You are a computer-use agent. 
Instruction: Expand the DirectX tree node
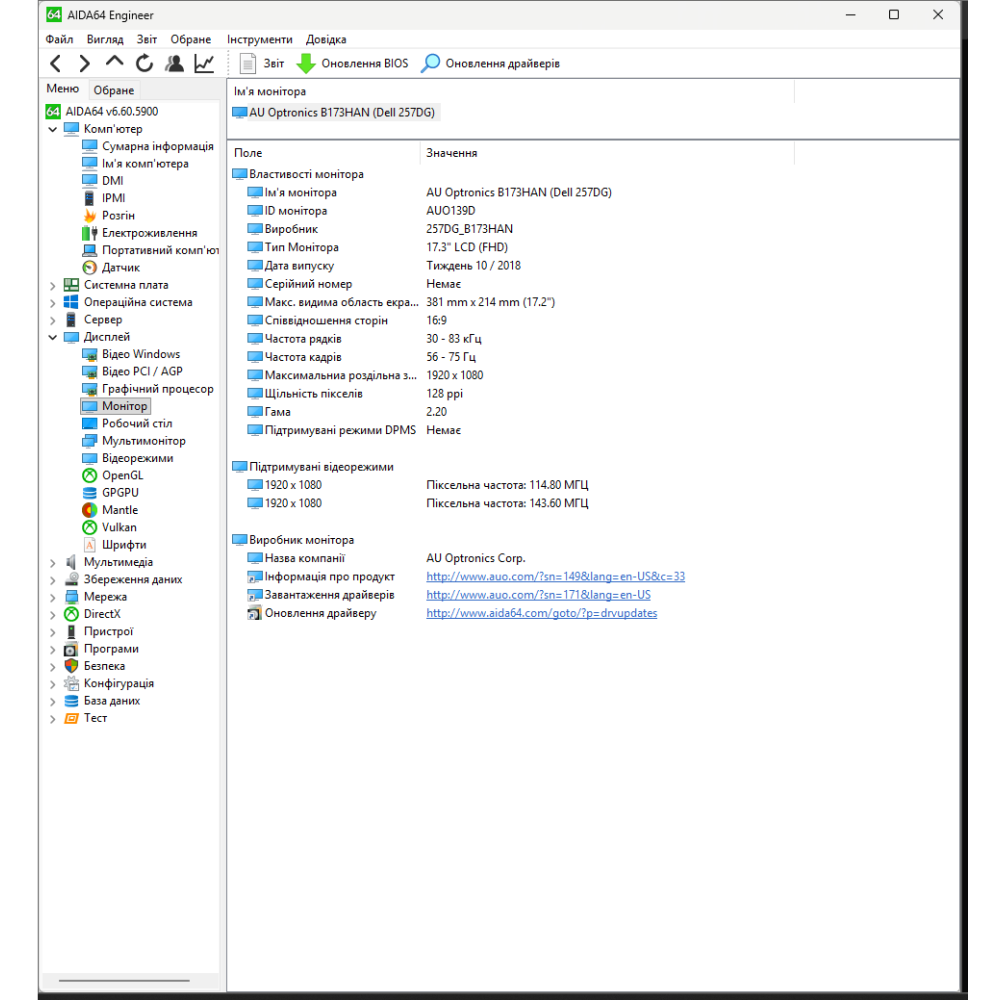(x=53, y=614)
